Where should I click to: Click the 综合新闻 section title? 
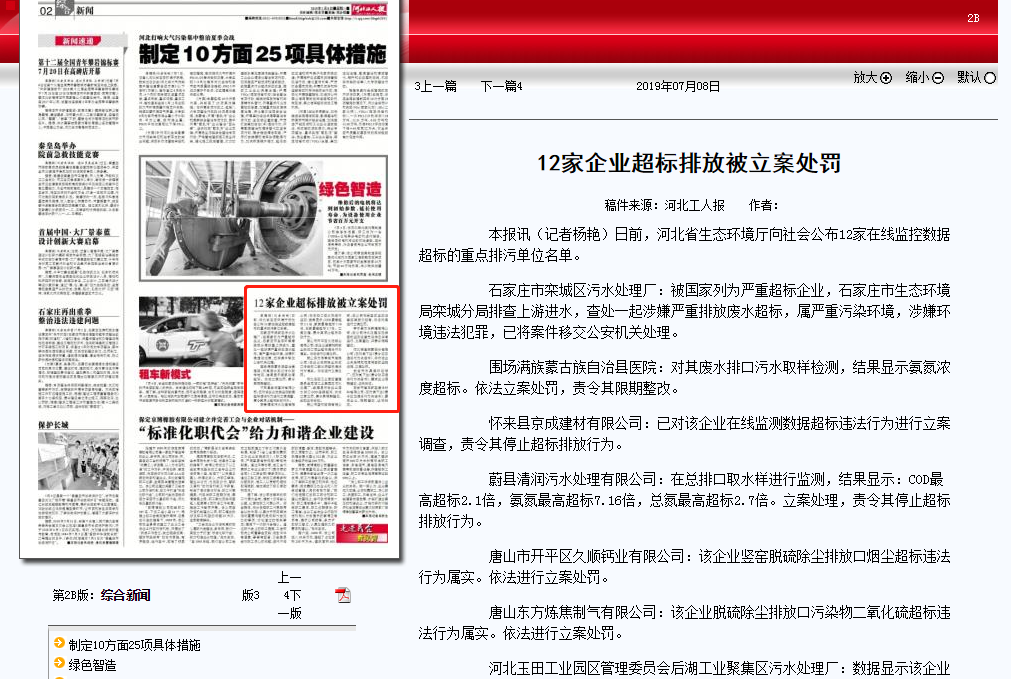pos(125,595)
